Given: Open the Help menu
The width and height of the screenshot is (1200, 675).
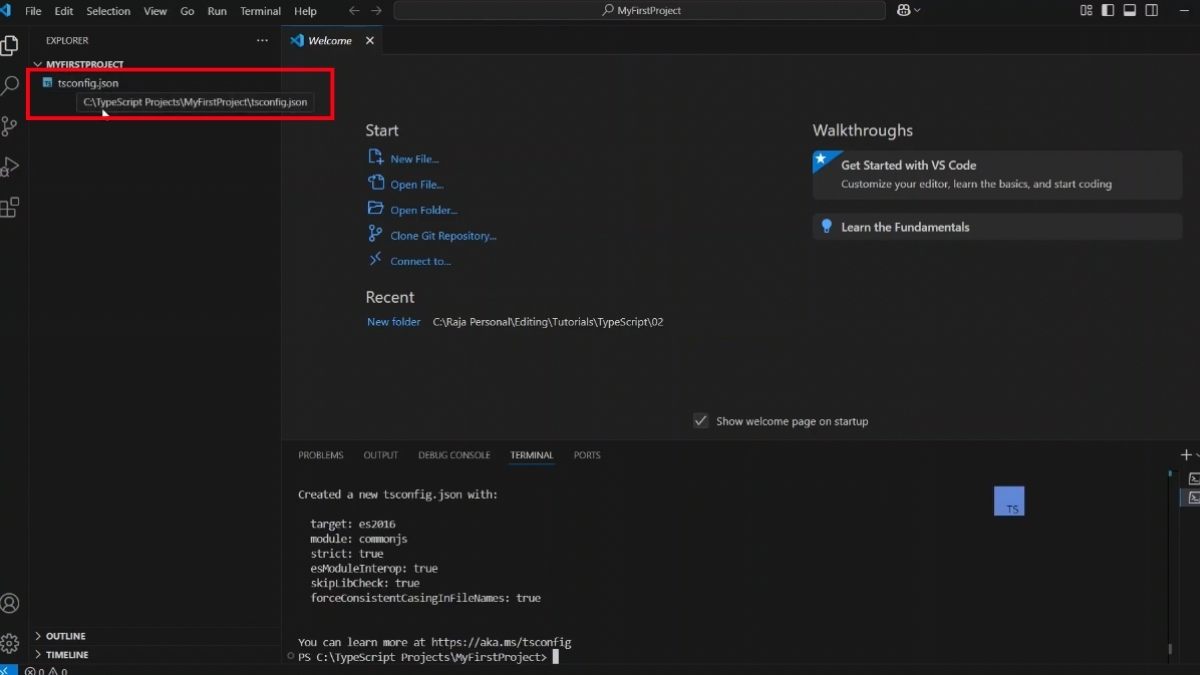Looking at the screenshot, I should pos(306,11).
